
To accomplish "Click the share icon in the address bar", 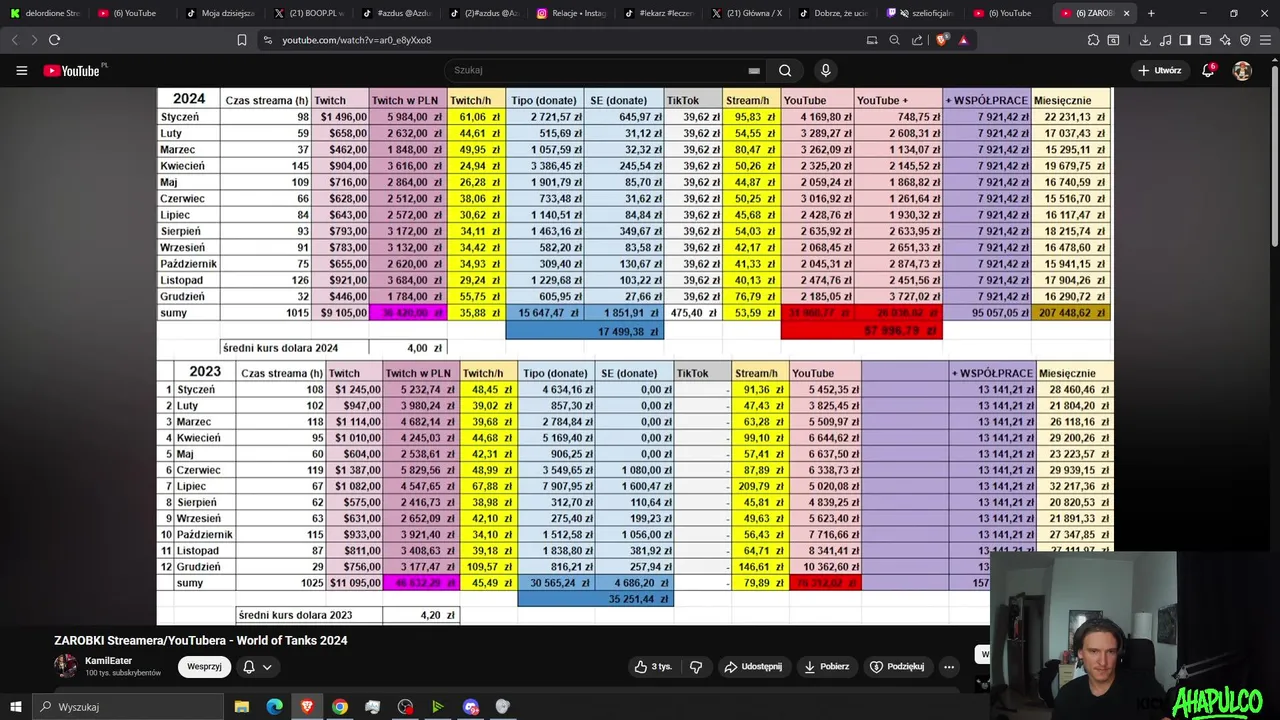I will pyautogui.click(x=917, y=40).
